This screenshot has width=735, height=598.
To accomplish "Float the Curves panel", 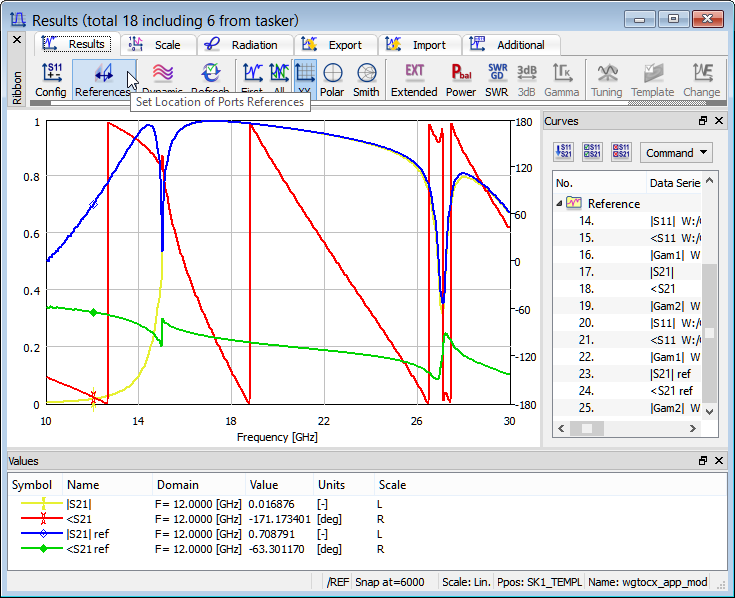I will (x=703, y=121).
